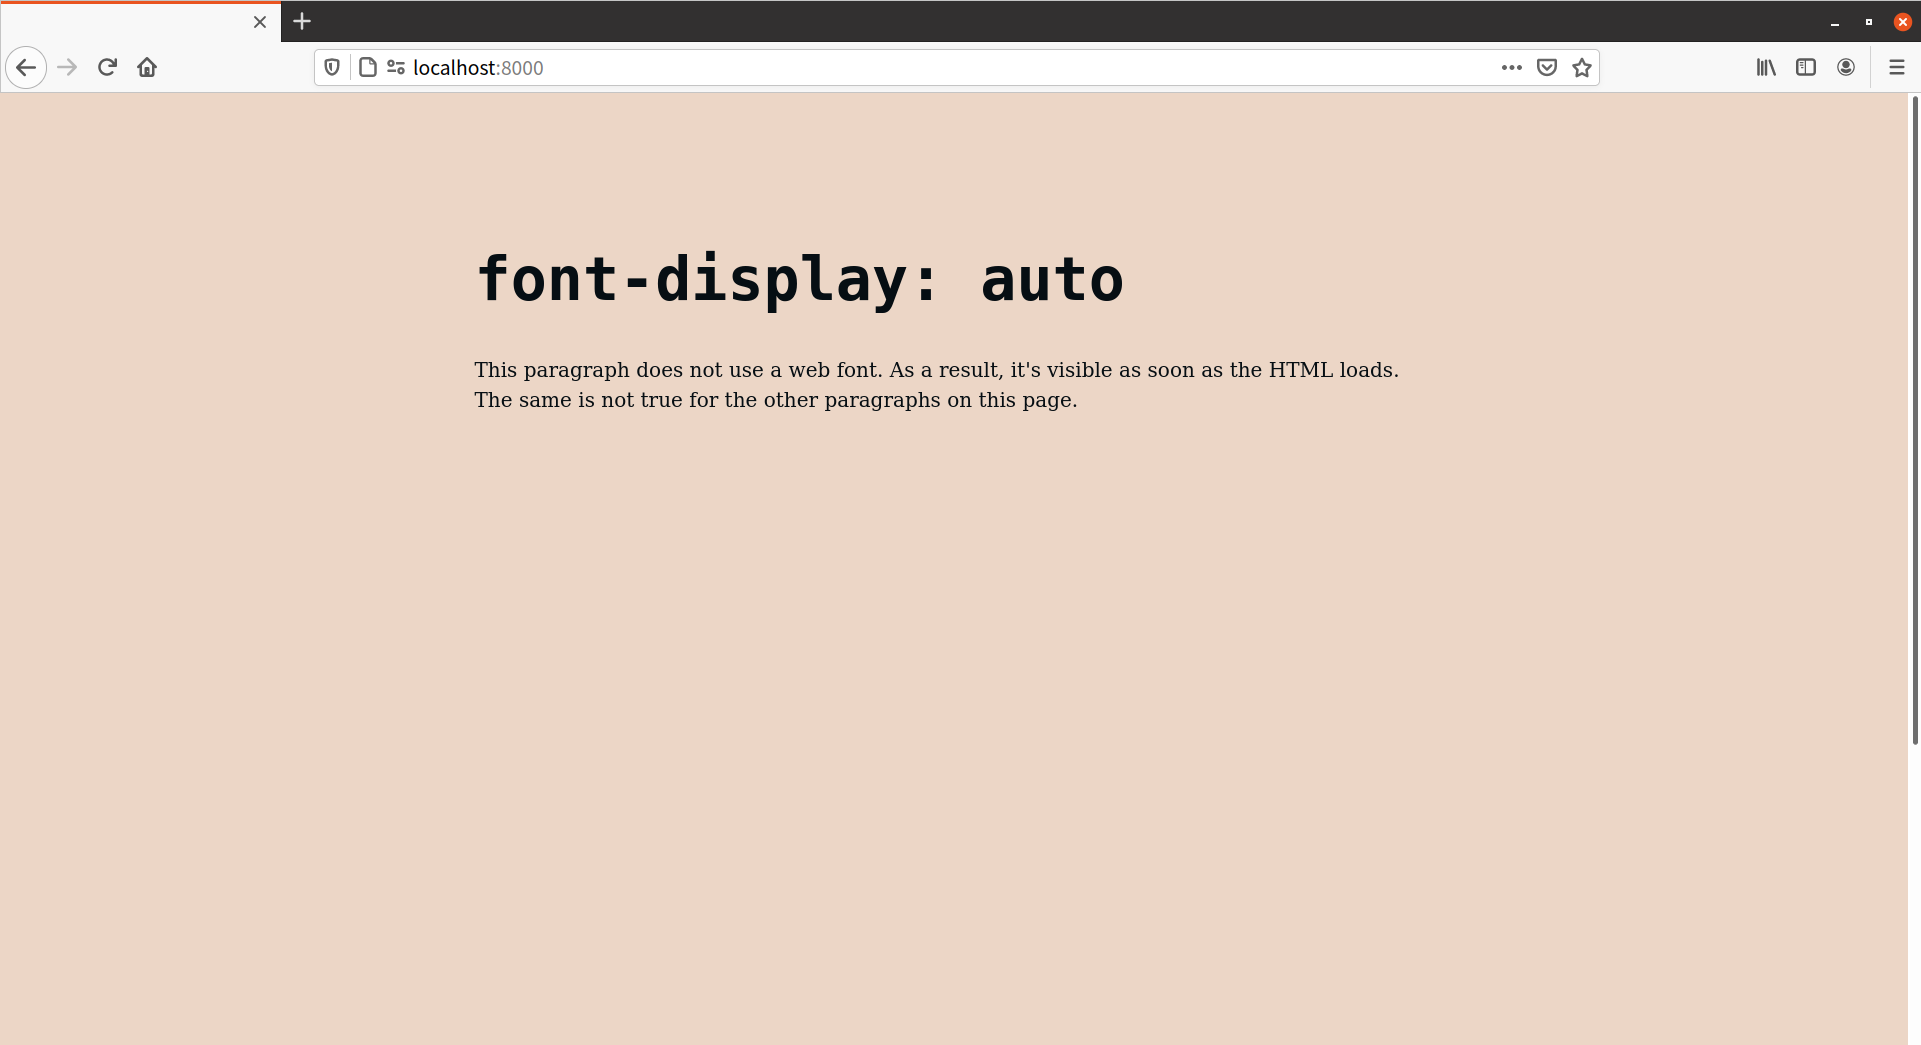Open the Firefox Account menu
This screenshot has width=1921, height=1045.
tap(1846, 67)
